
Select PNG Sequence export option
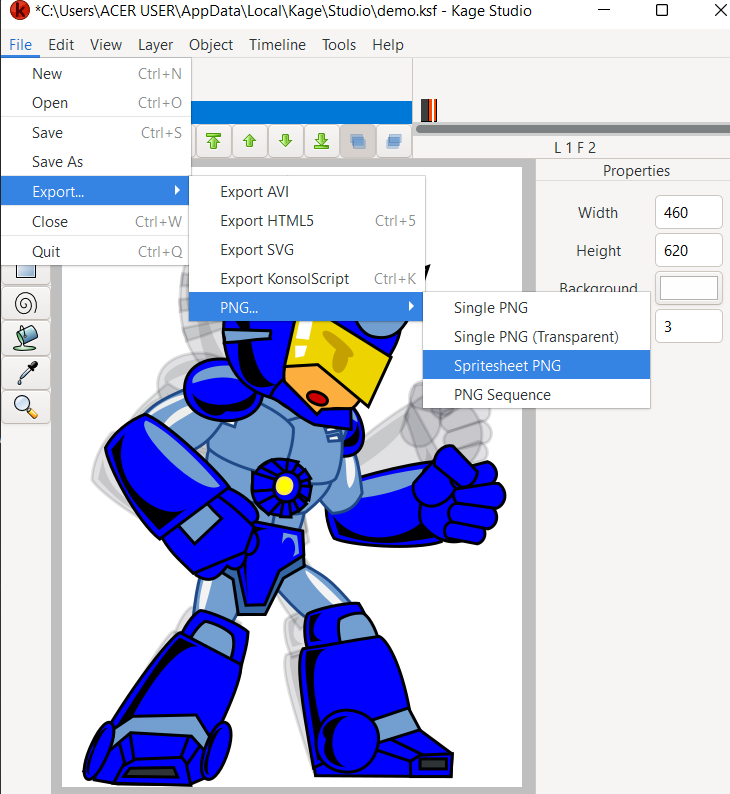pyautogui.click(x=537, y=394)
